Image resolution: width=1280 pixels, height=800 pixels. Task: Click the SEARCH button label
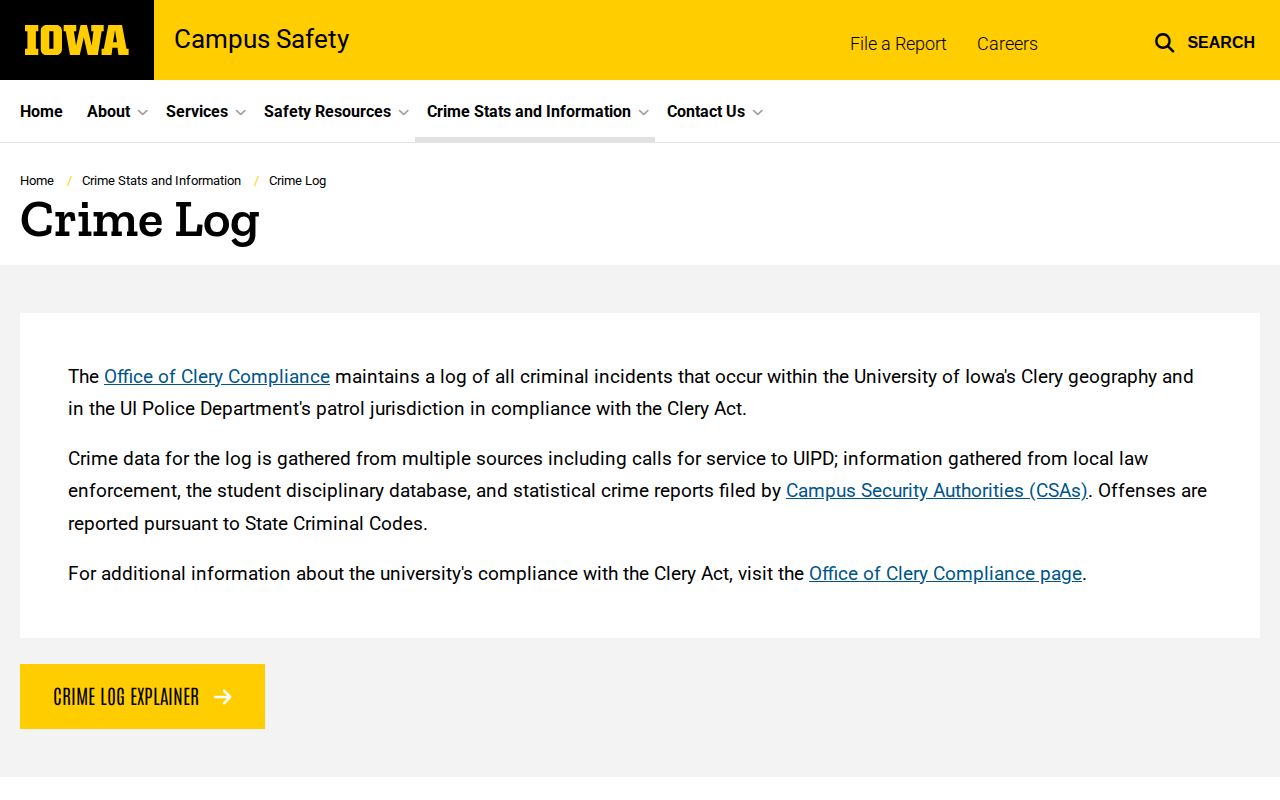coord(1221,42)
